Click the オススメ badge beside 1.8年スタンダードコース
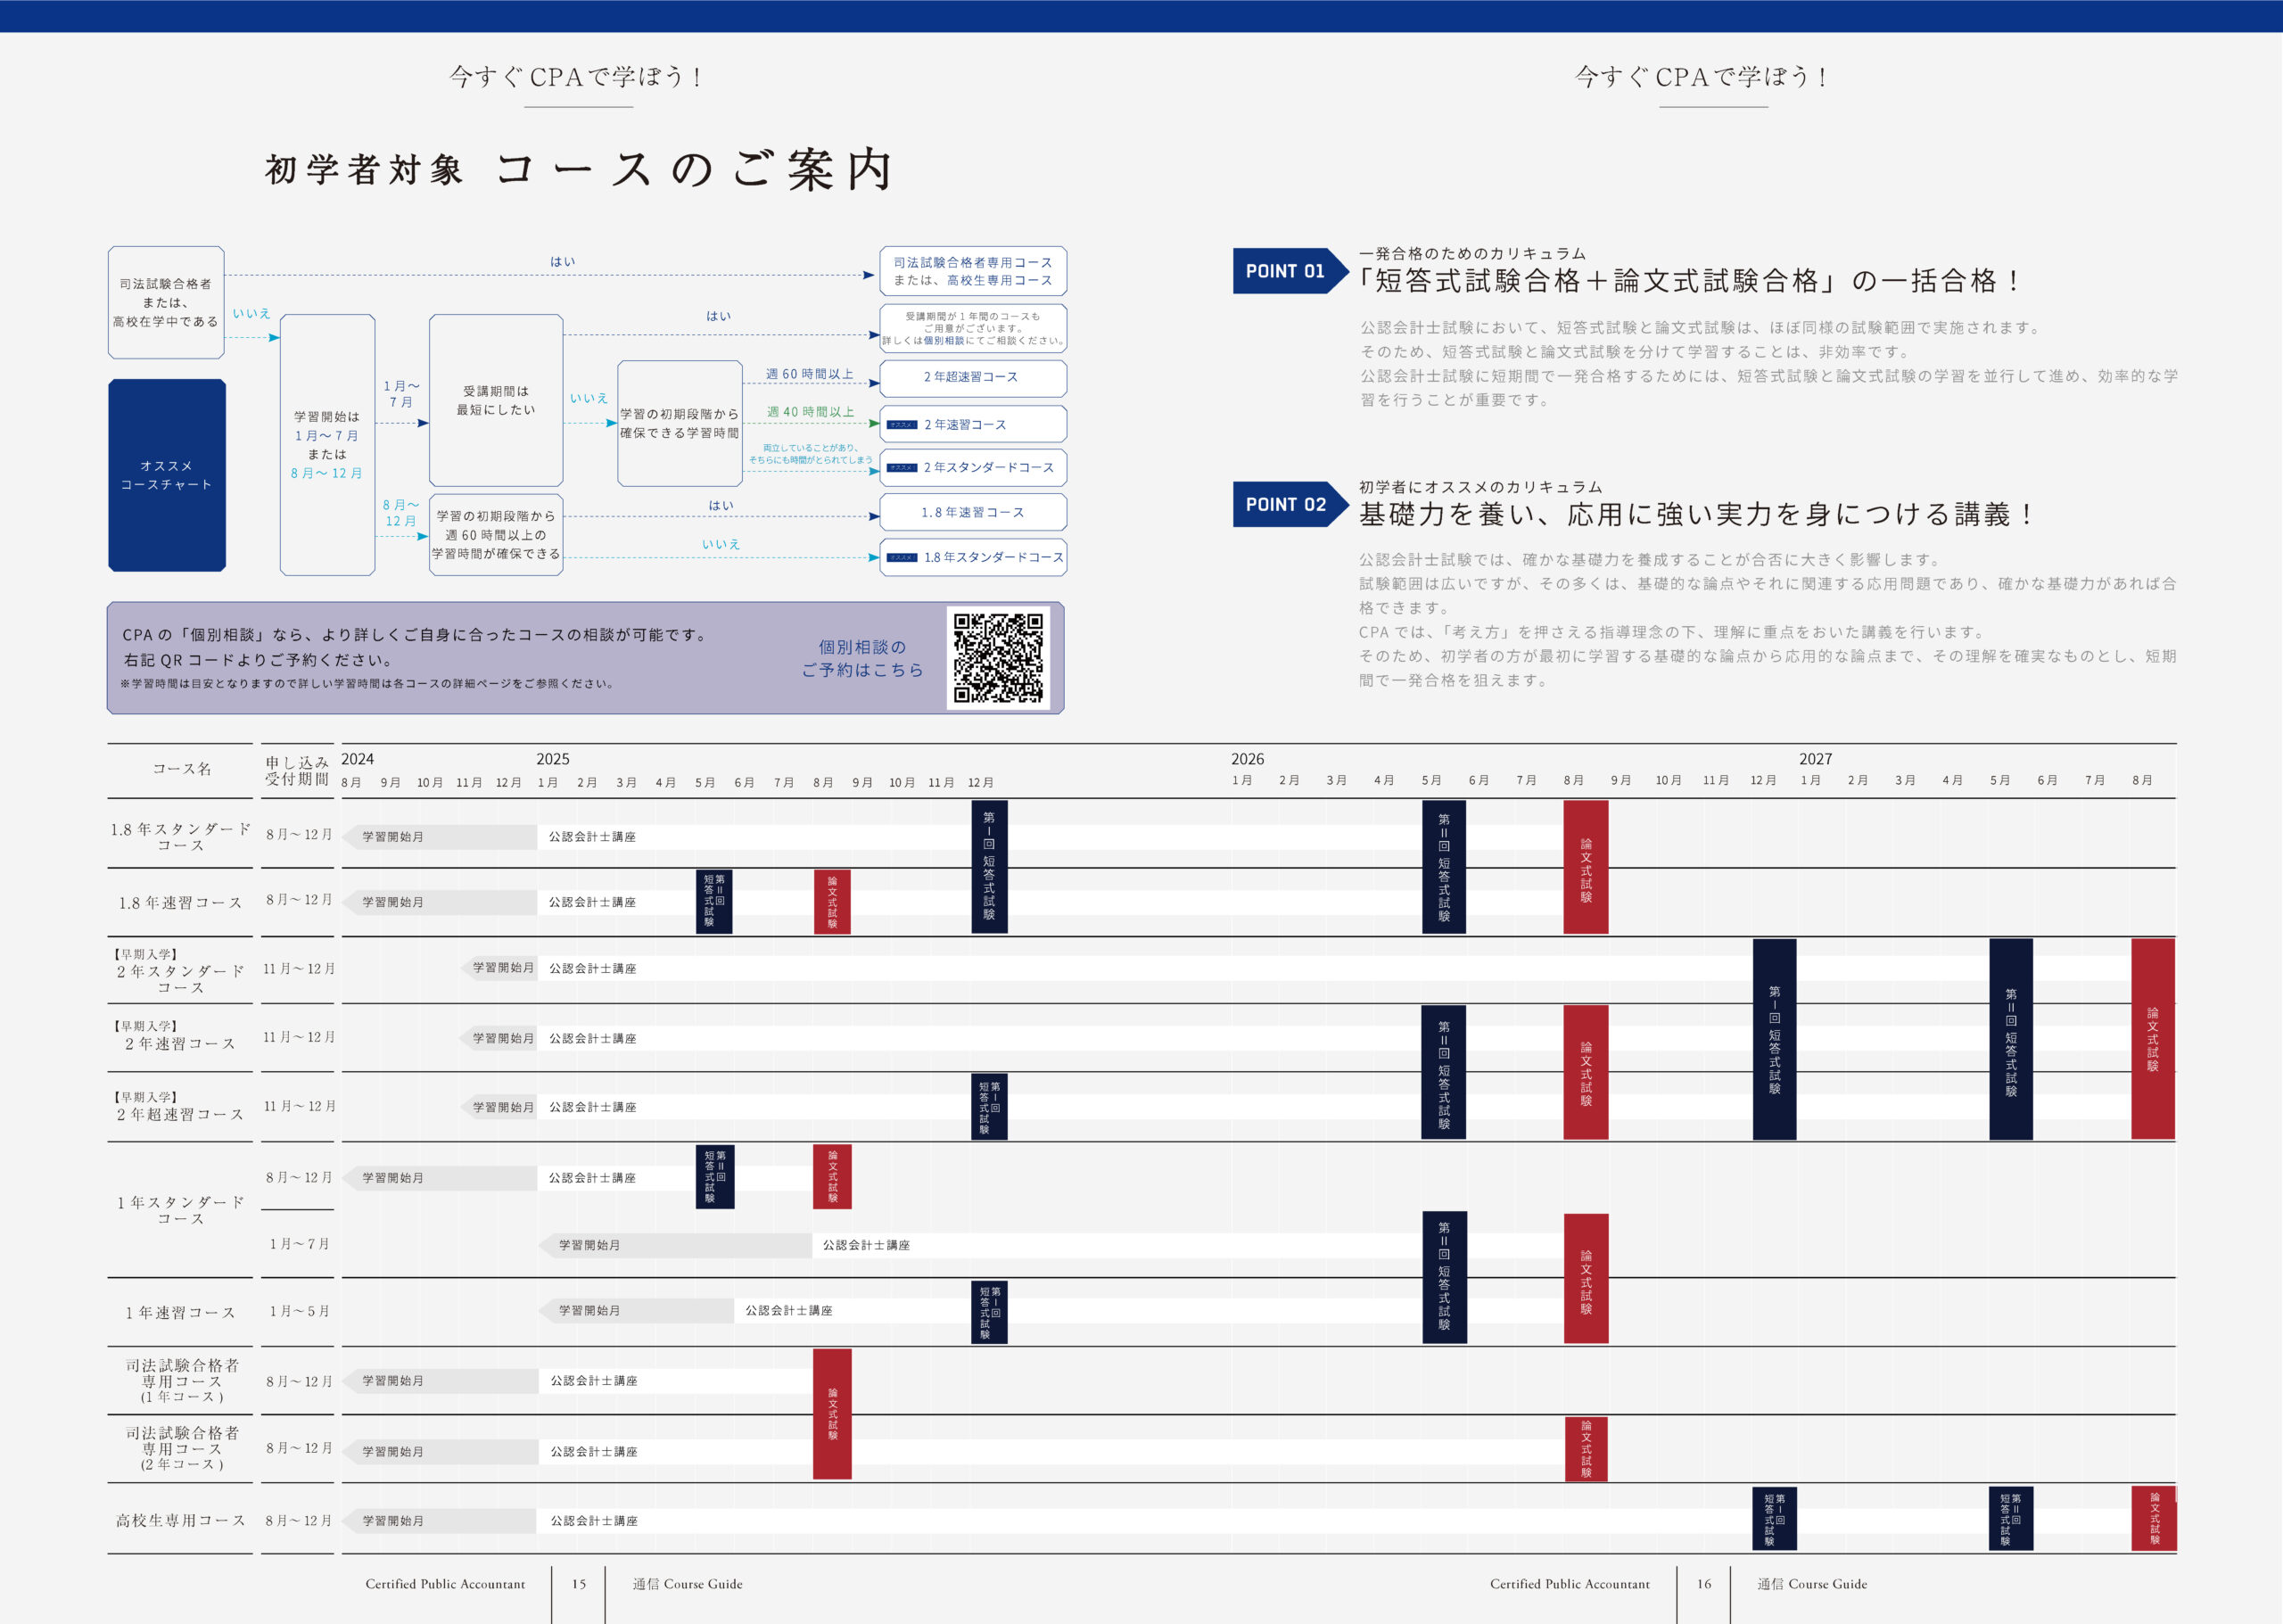2283x1624 pixels. [x=902, y=557]
